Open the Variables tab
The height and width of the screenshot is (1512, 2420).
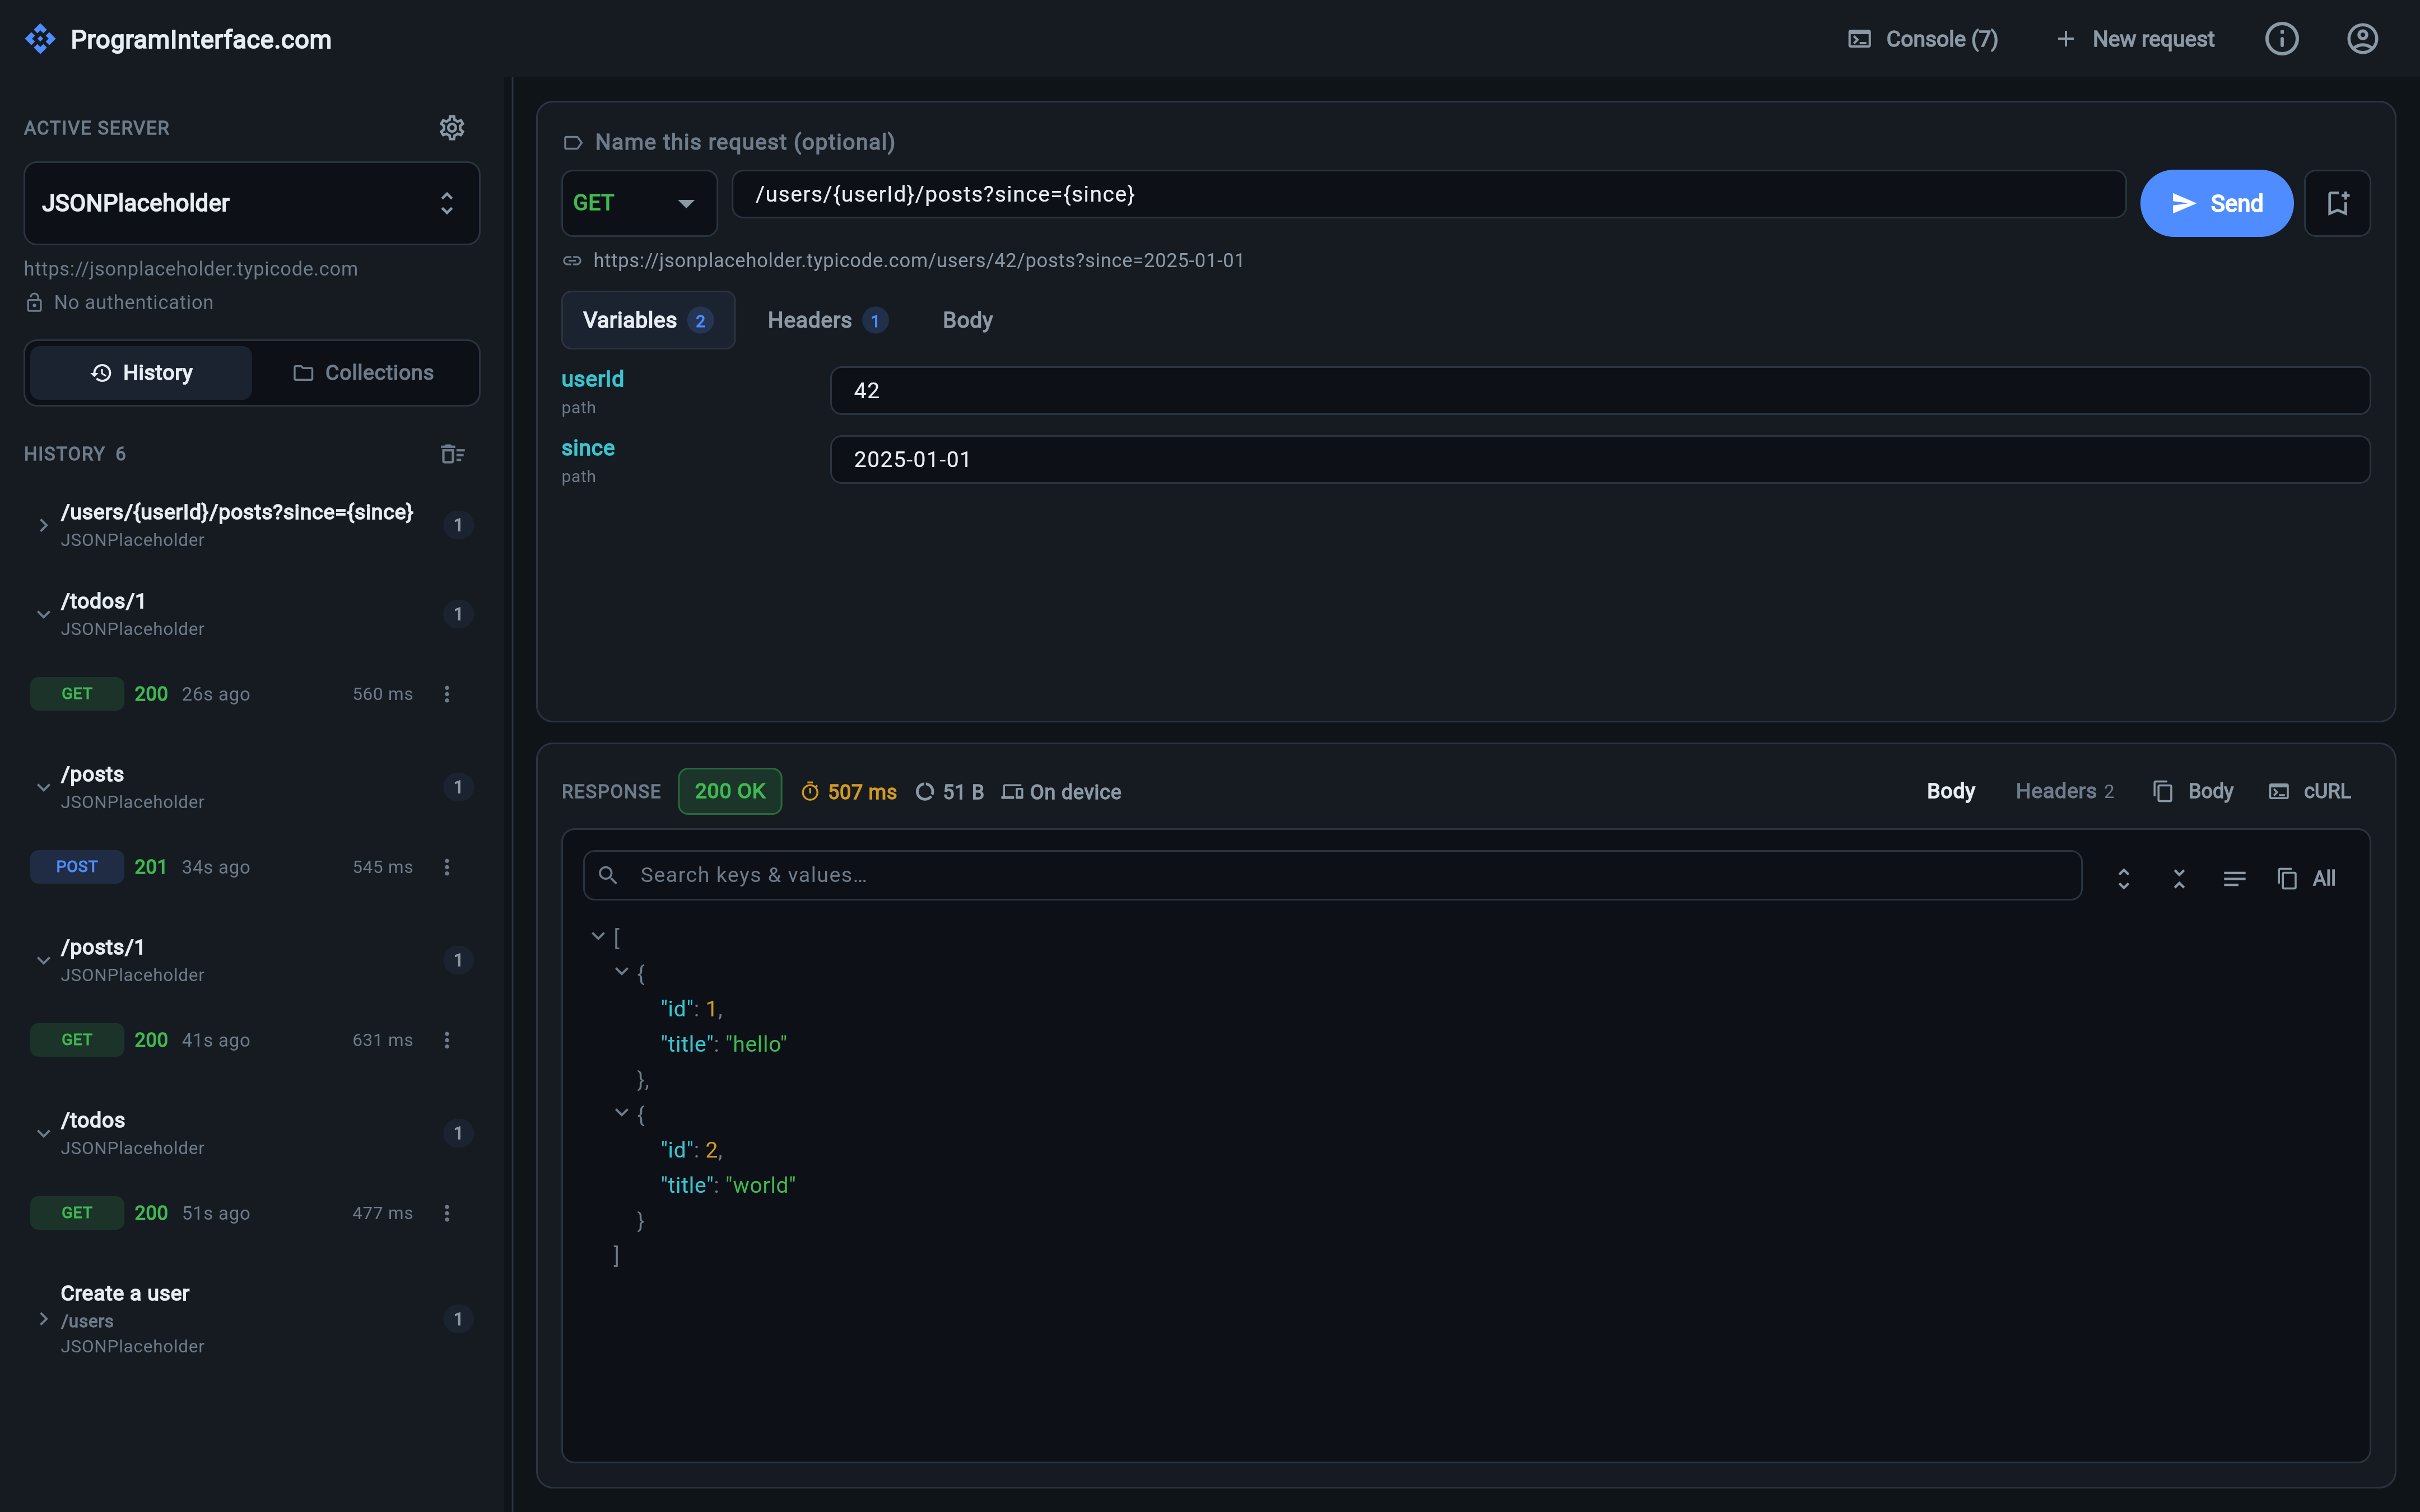coord(648,320)
